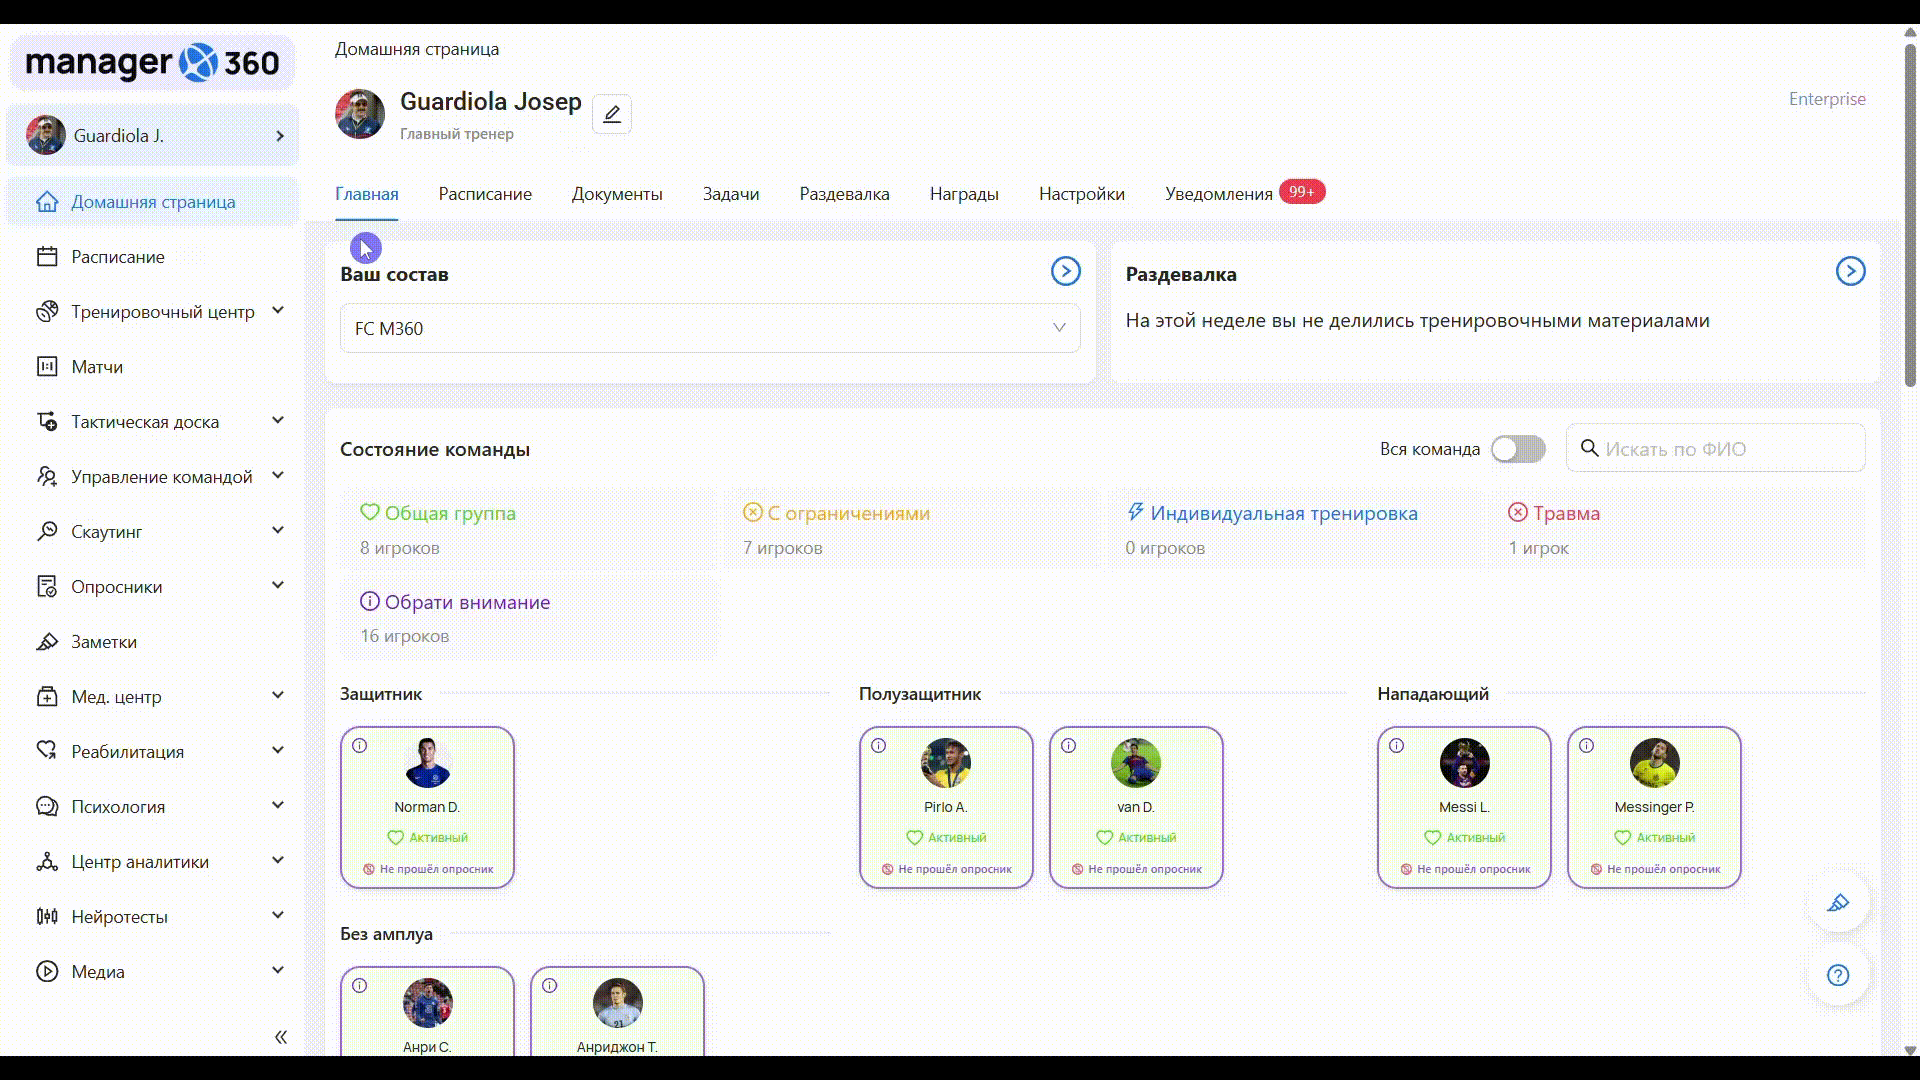The image size is (1920, 1080).
Task: Collapse the sidebar with double chevron icon
Action: click(281, 1037)
